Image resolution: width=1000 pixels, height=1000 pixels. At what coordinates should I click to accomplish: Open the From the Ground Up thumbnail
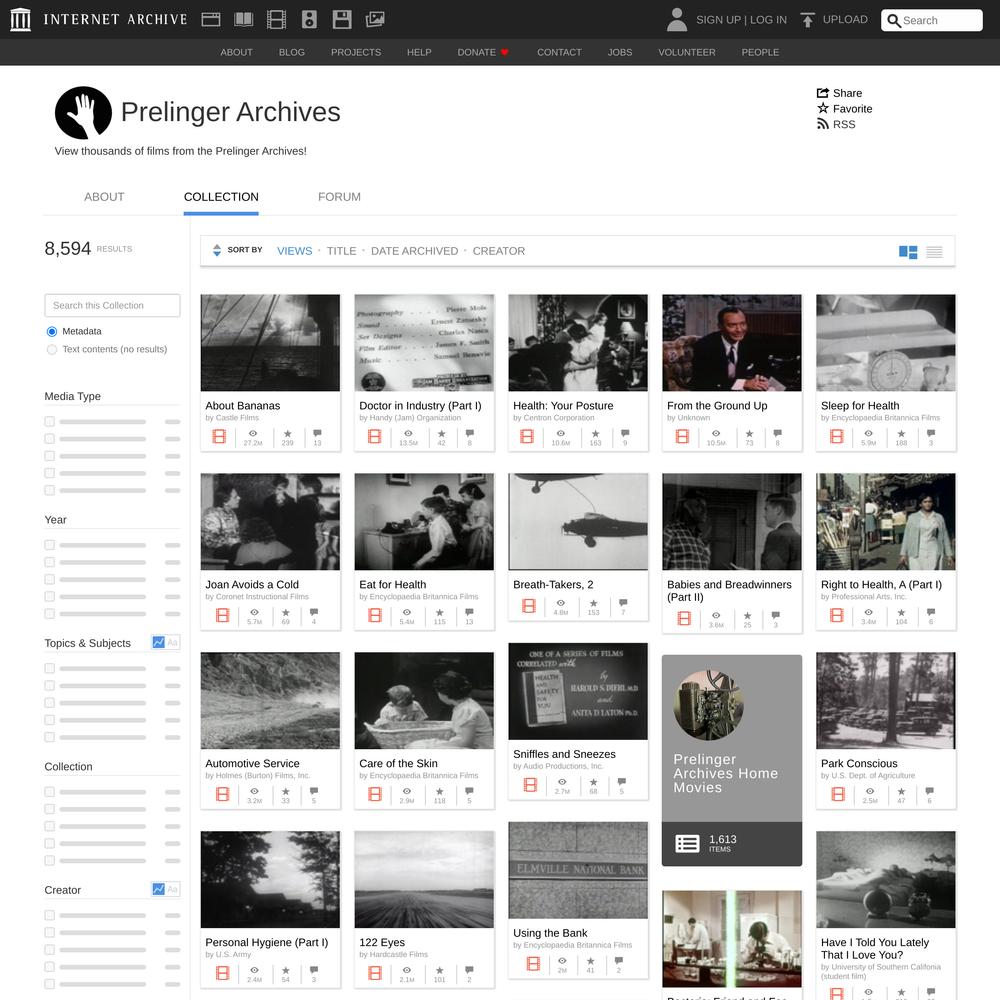click(x=732, y=343)
